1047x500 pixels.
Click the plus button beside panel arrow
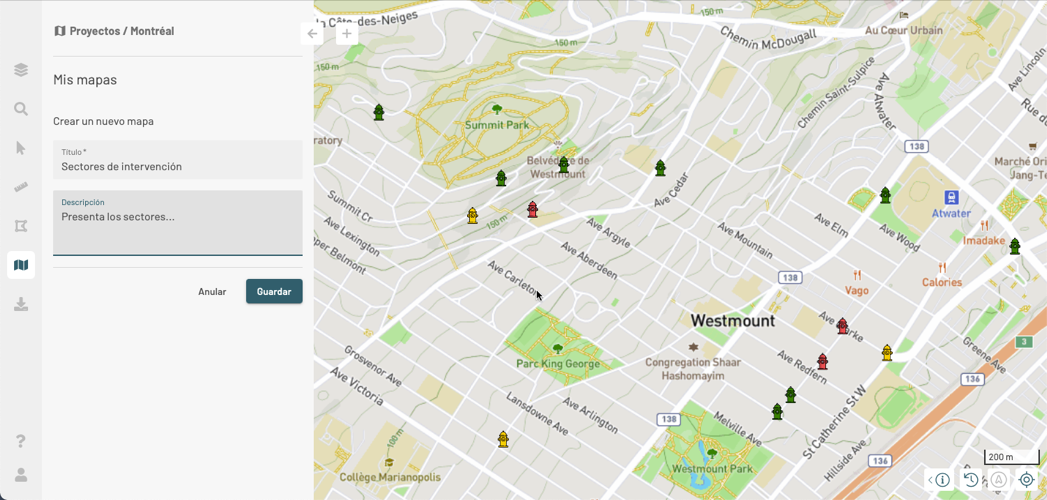coord(346,34)
